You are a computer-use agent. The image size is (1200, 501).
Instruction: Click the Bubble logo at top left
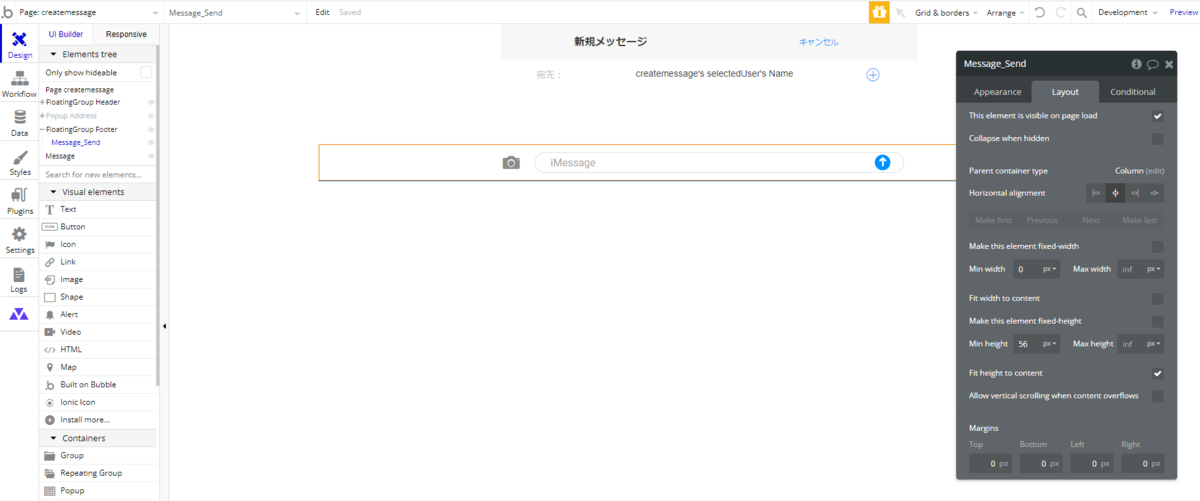point(7,13)
